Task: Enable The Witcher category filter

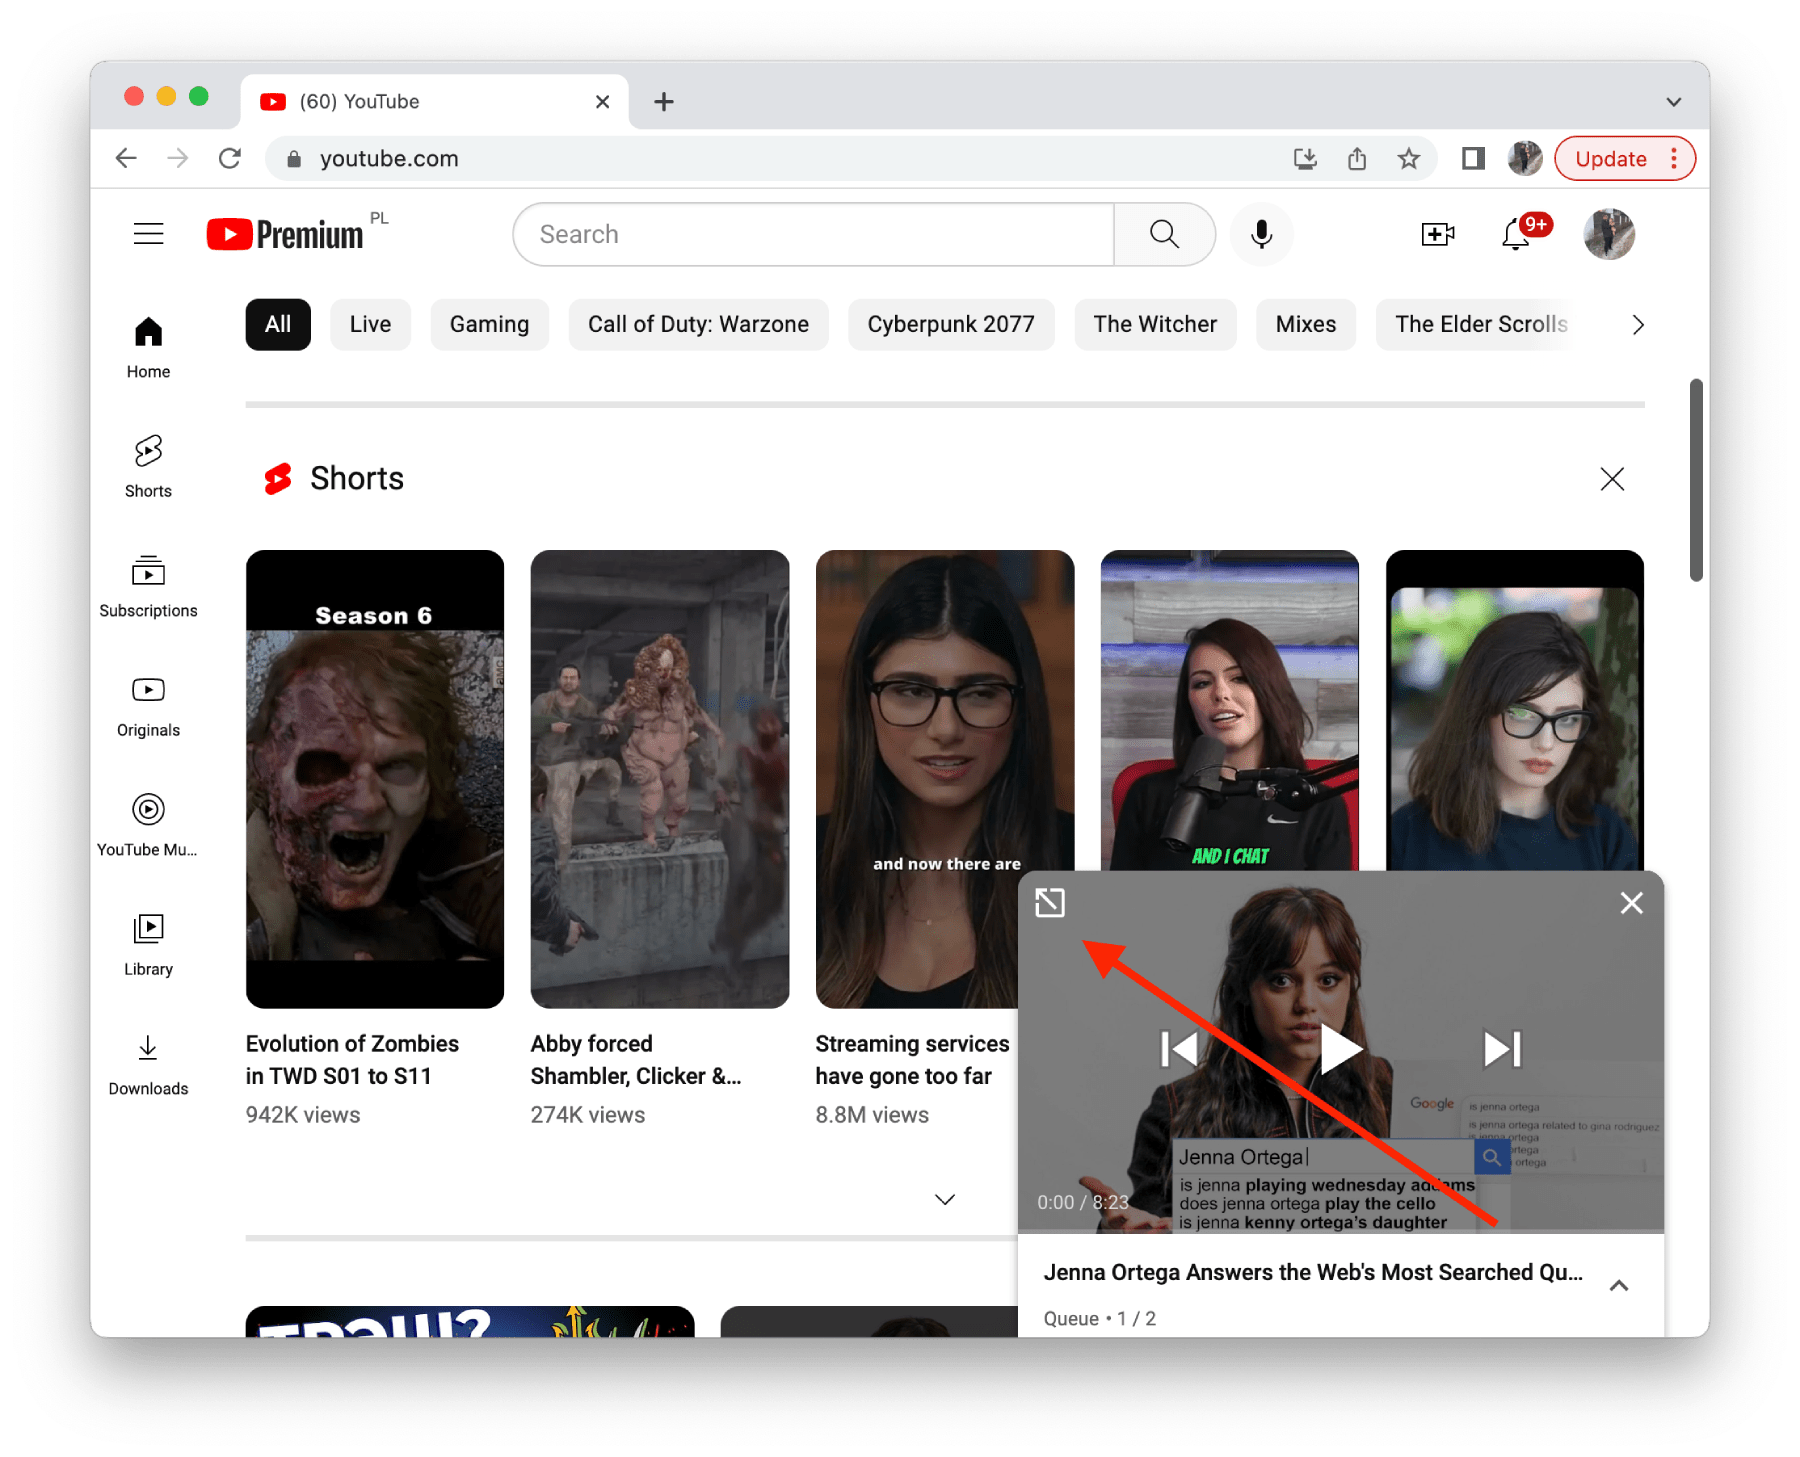Action: click(1155, 324)
